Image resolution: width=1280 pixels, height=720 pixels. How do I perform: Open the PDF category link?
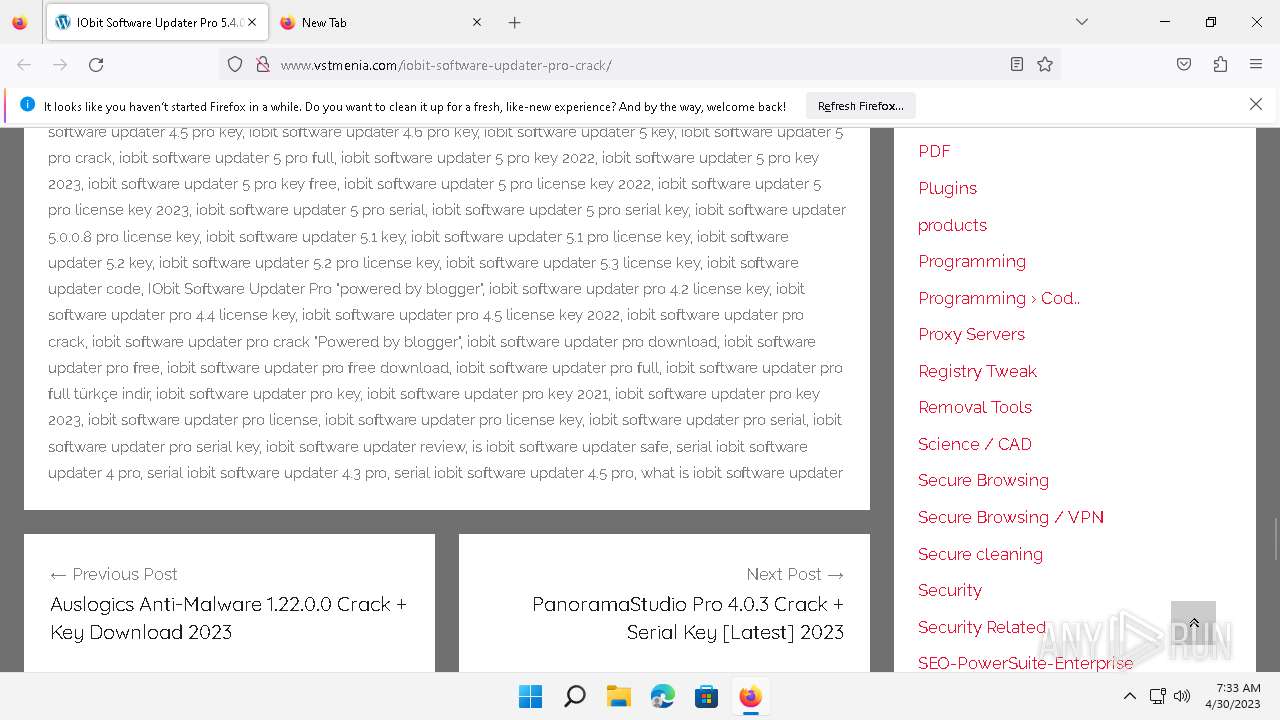[934, 151]
